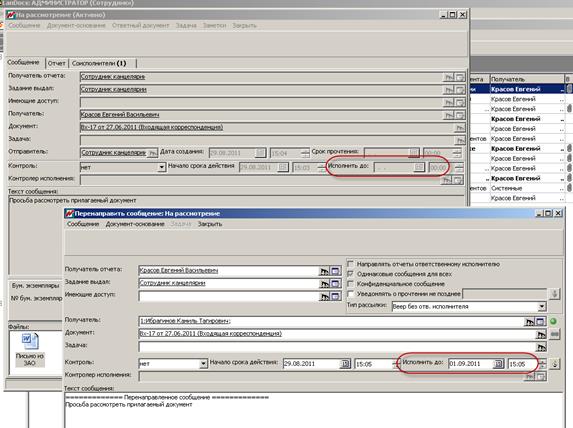The width and height of the screenshot is (573, 428).
Task: Click small button right of Исполнить до time
Action: point(555,364)
